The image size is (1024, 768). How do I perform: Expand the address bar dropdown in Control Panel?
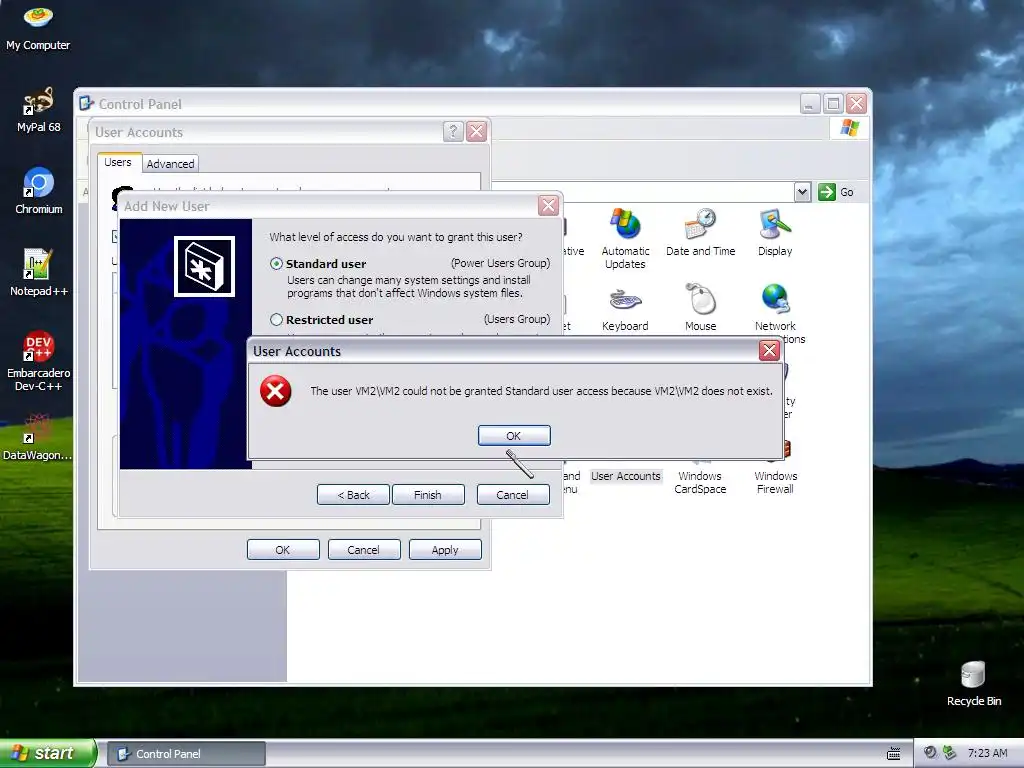[803, 192]
